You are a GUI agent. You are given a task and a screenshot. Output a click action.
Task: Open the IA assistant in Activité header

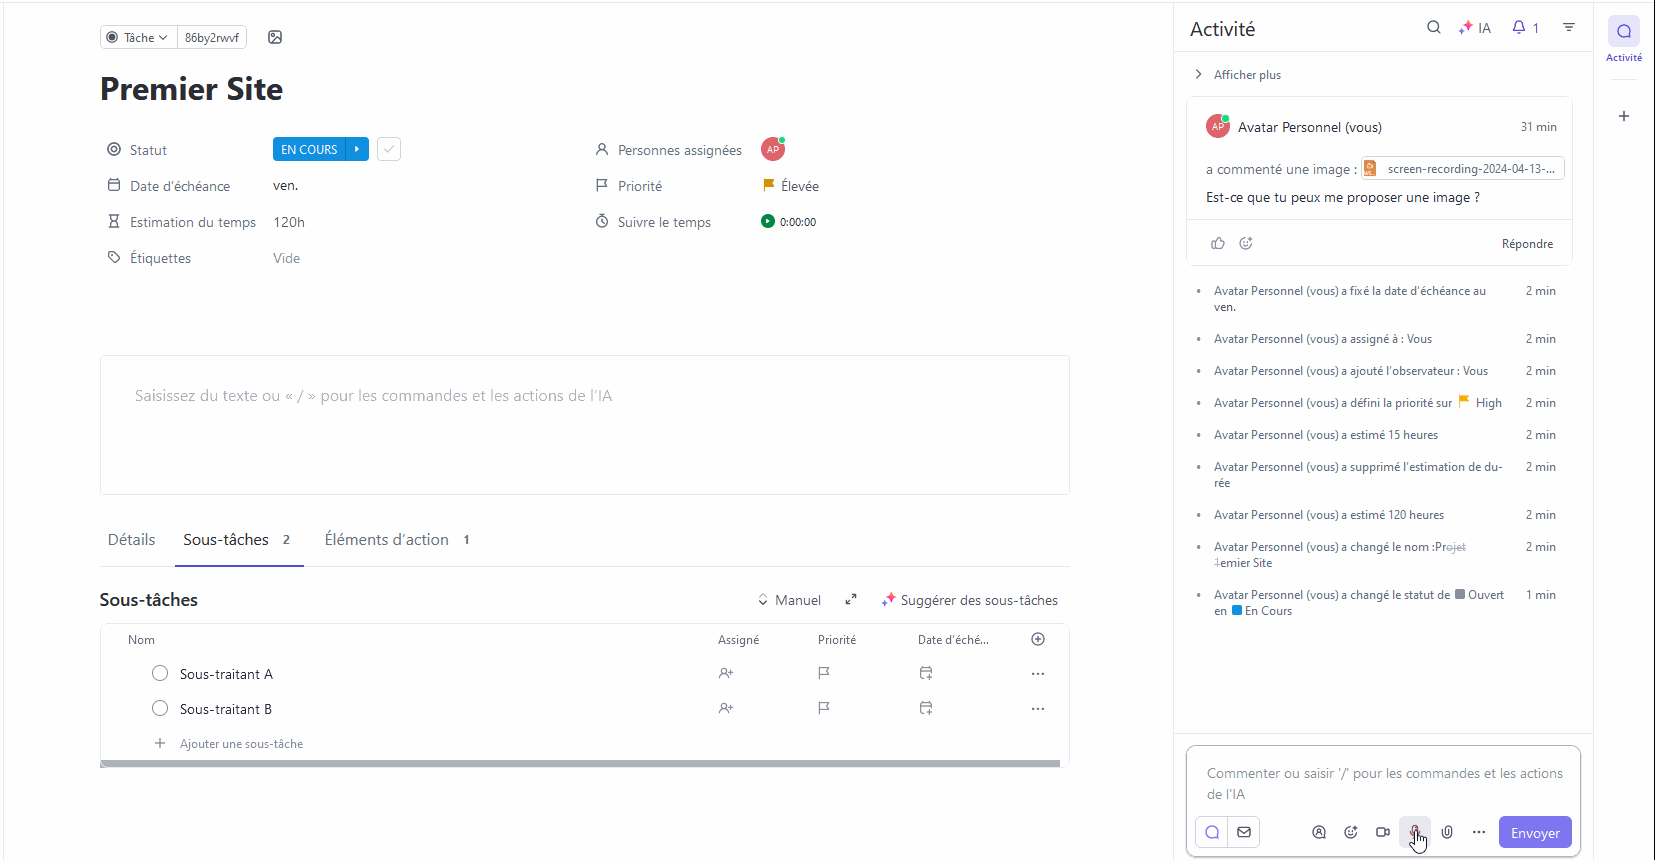tap(1475, 28)
